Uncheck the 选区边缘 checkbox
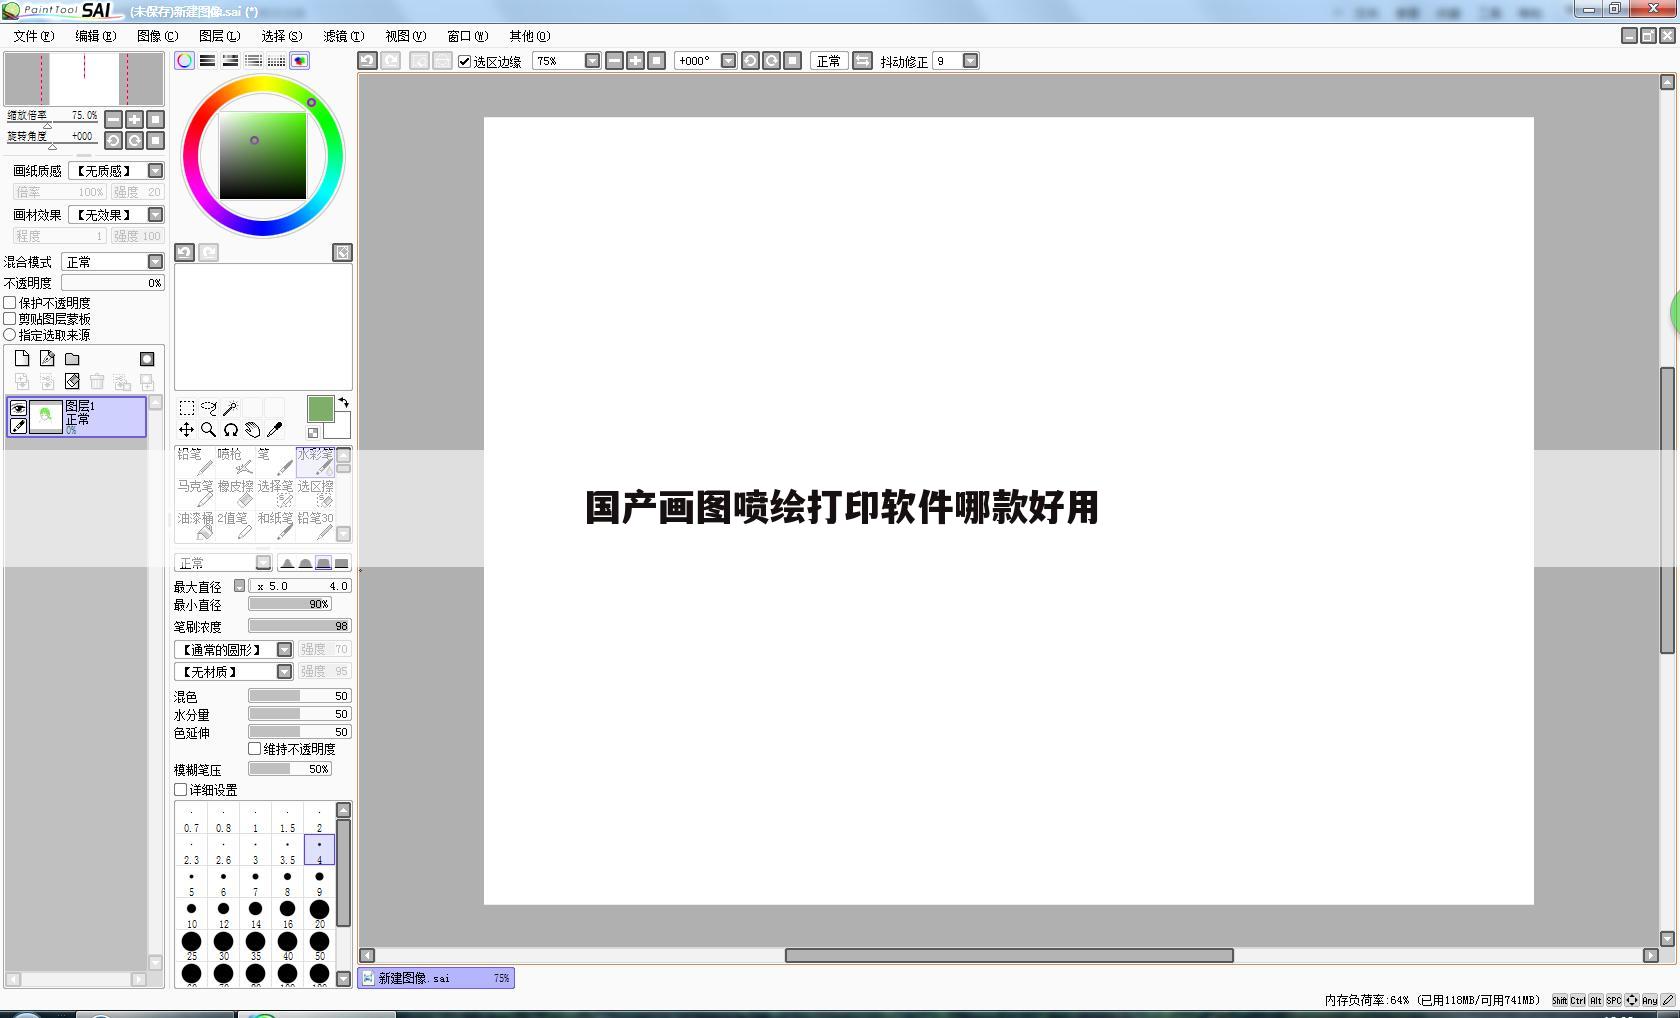 pos(465,61)
